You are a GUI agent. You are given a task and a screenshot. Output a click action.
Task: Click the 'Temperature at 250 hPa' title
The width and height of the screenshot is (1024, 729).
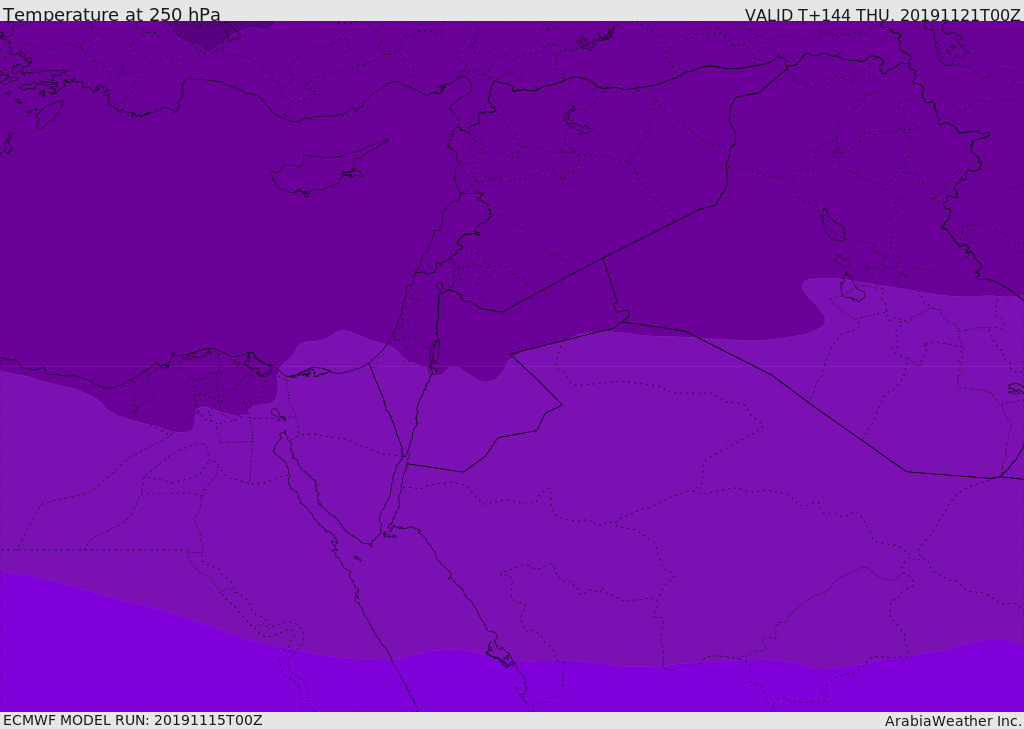(111, 14)
